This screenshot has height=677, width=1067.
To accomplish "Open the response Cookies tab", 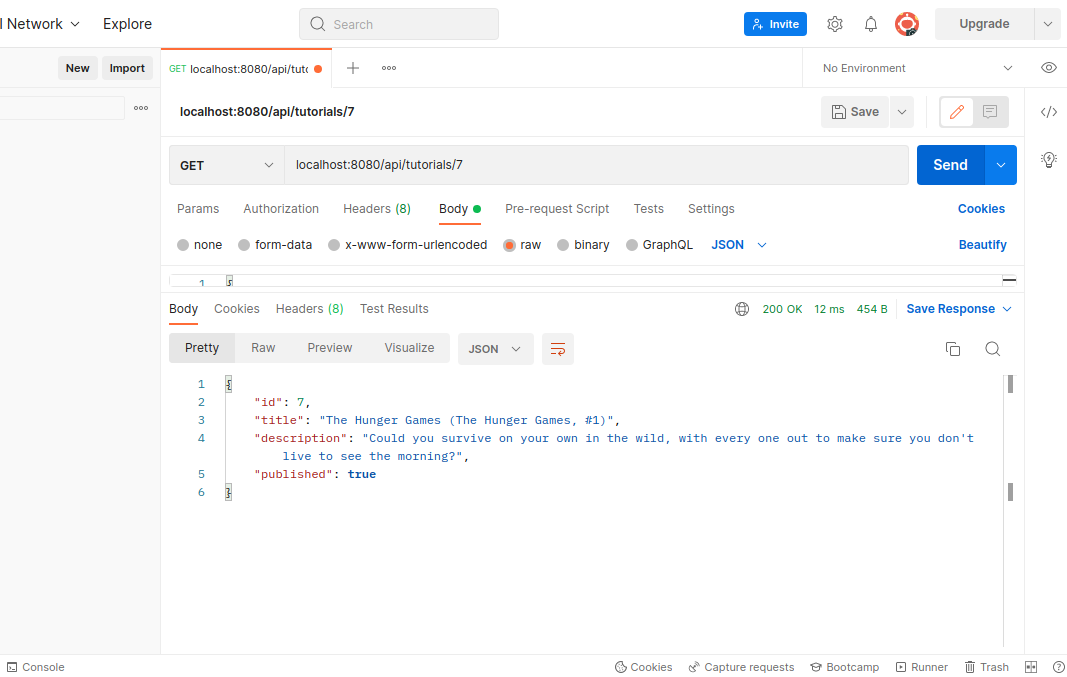I will click(x=237, y=309).
